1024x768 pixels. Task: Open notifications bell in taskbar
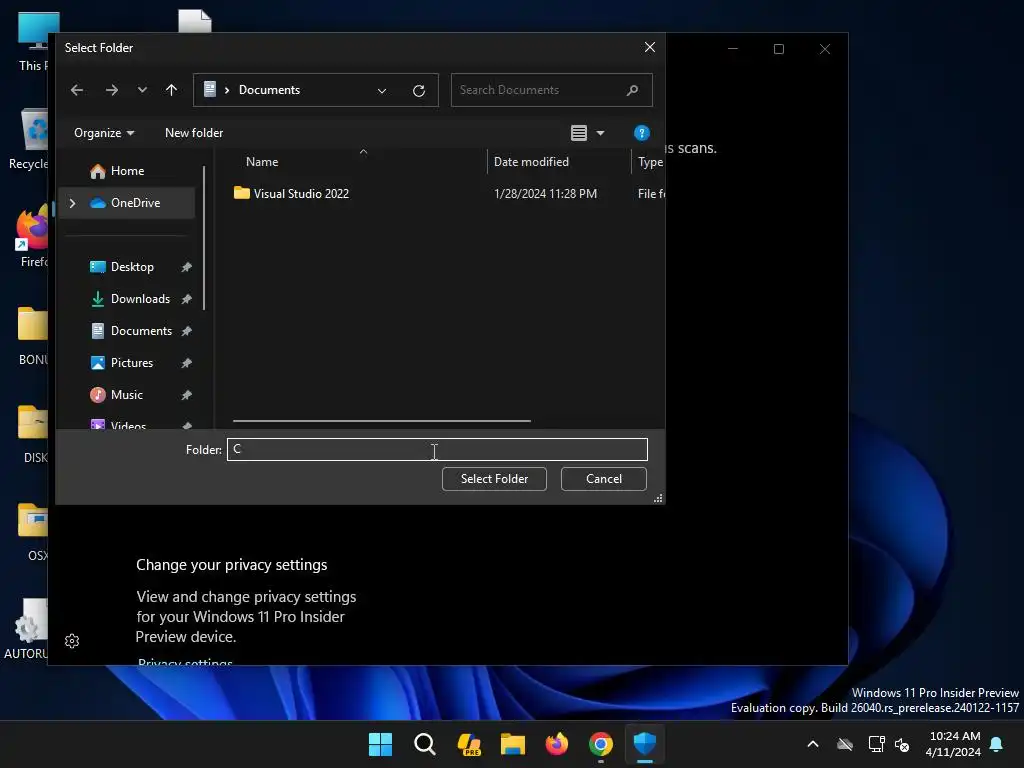996,744
